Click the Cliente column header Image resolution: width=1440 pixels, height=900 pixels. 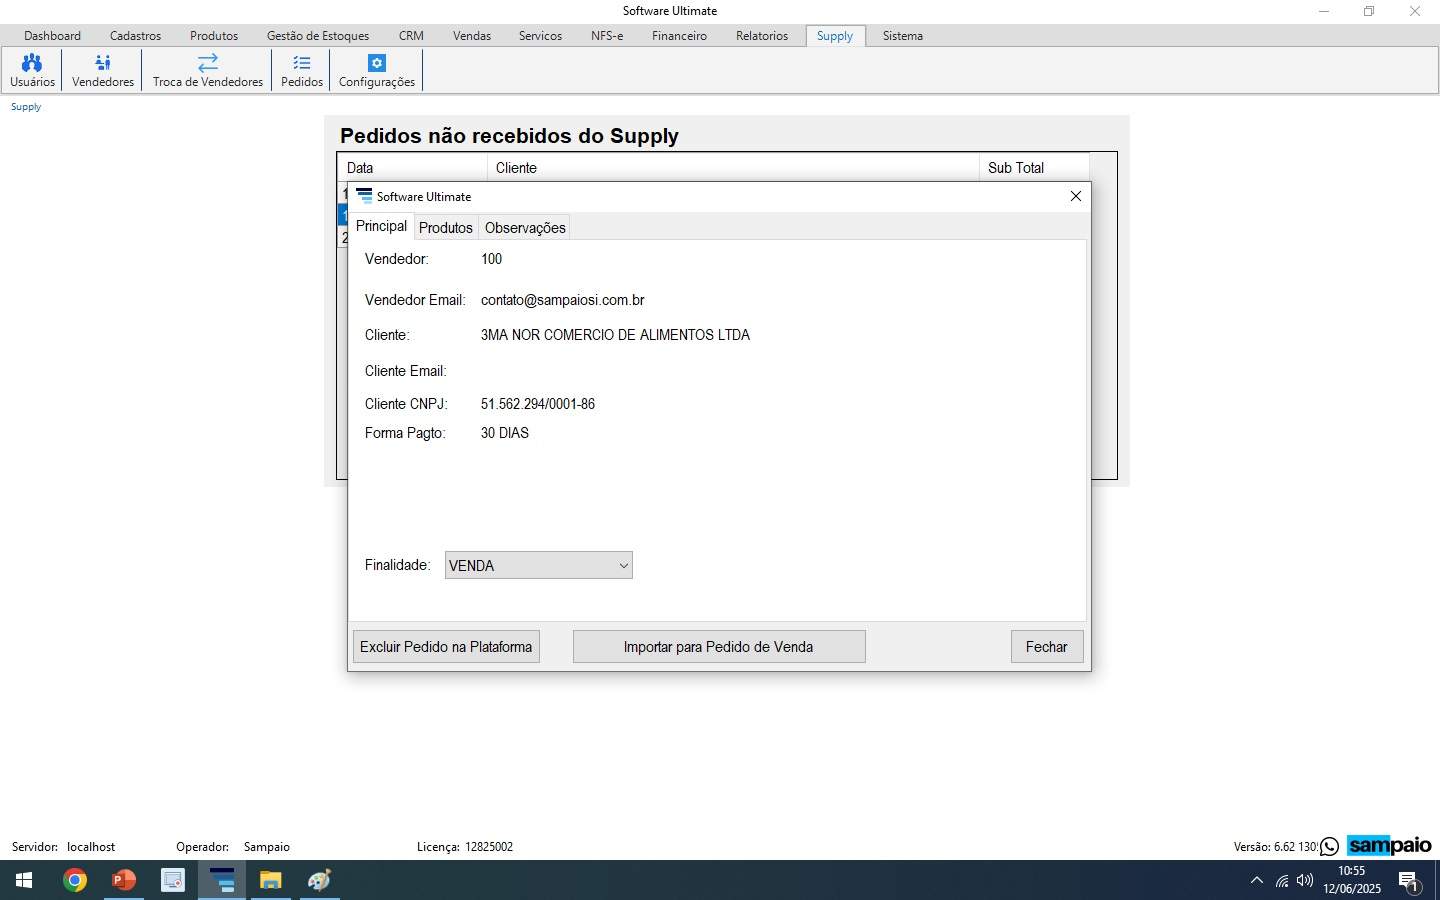pos(733,167)
